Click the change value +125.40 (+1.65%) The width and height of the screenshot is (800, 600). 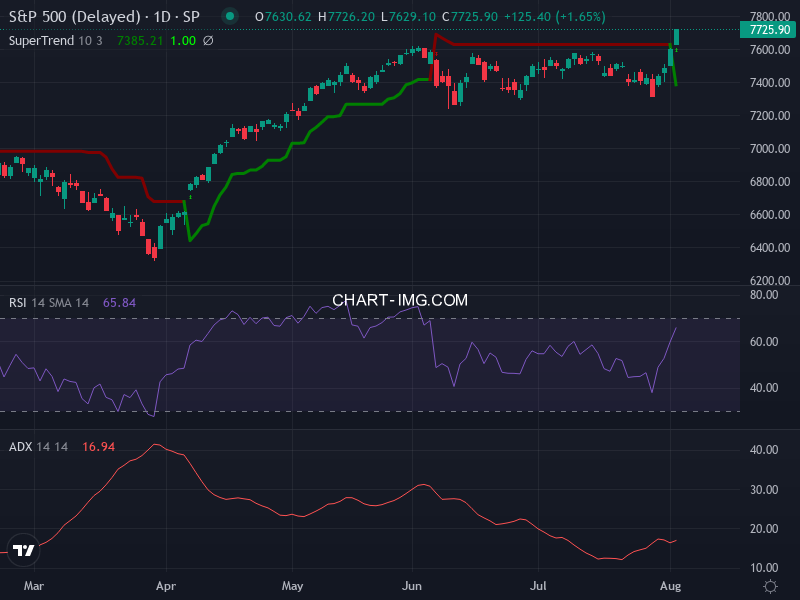pyautogui.click(x=555, y=17)
